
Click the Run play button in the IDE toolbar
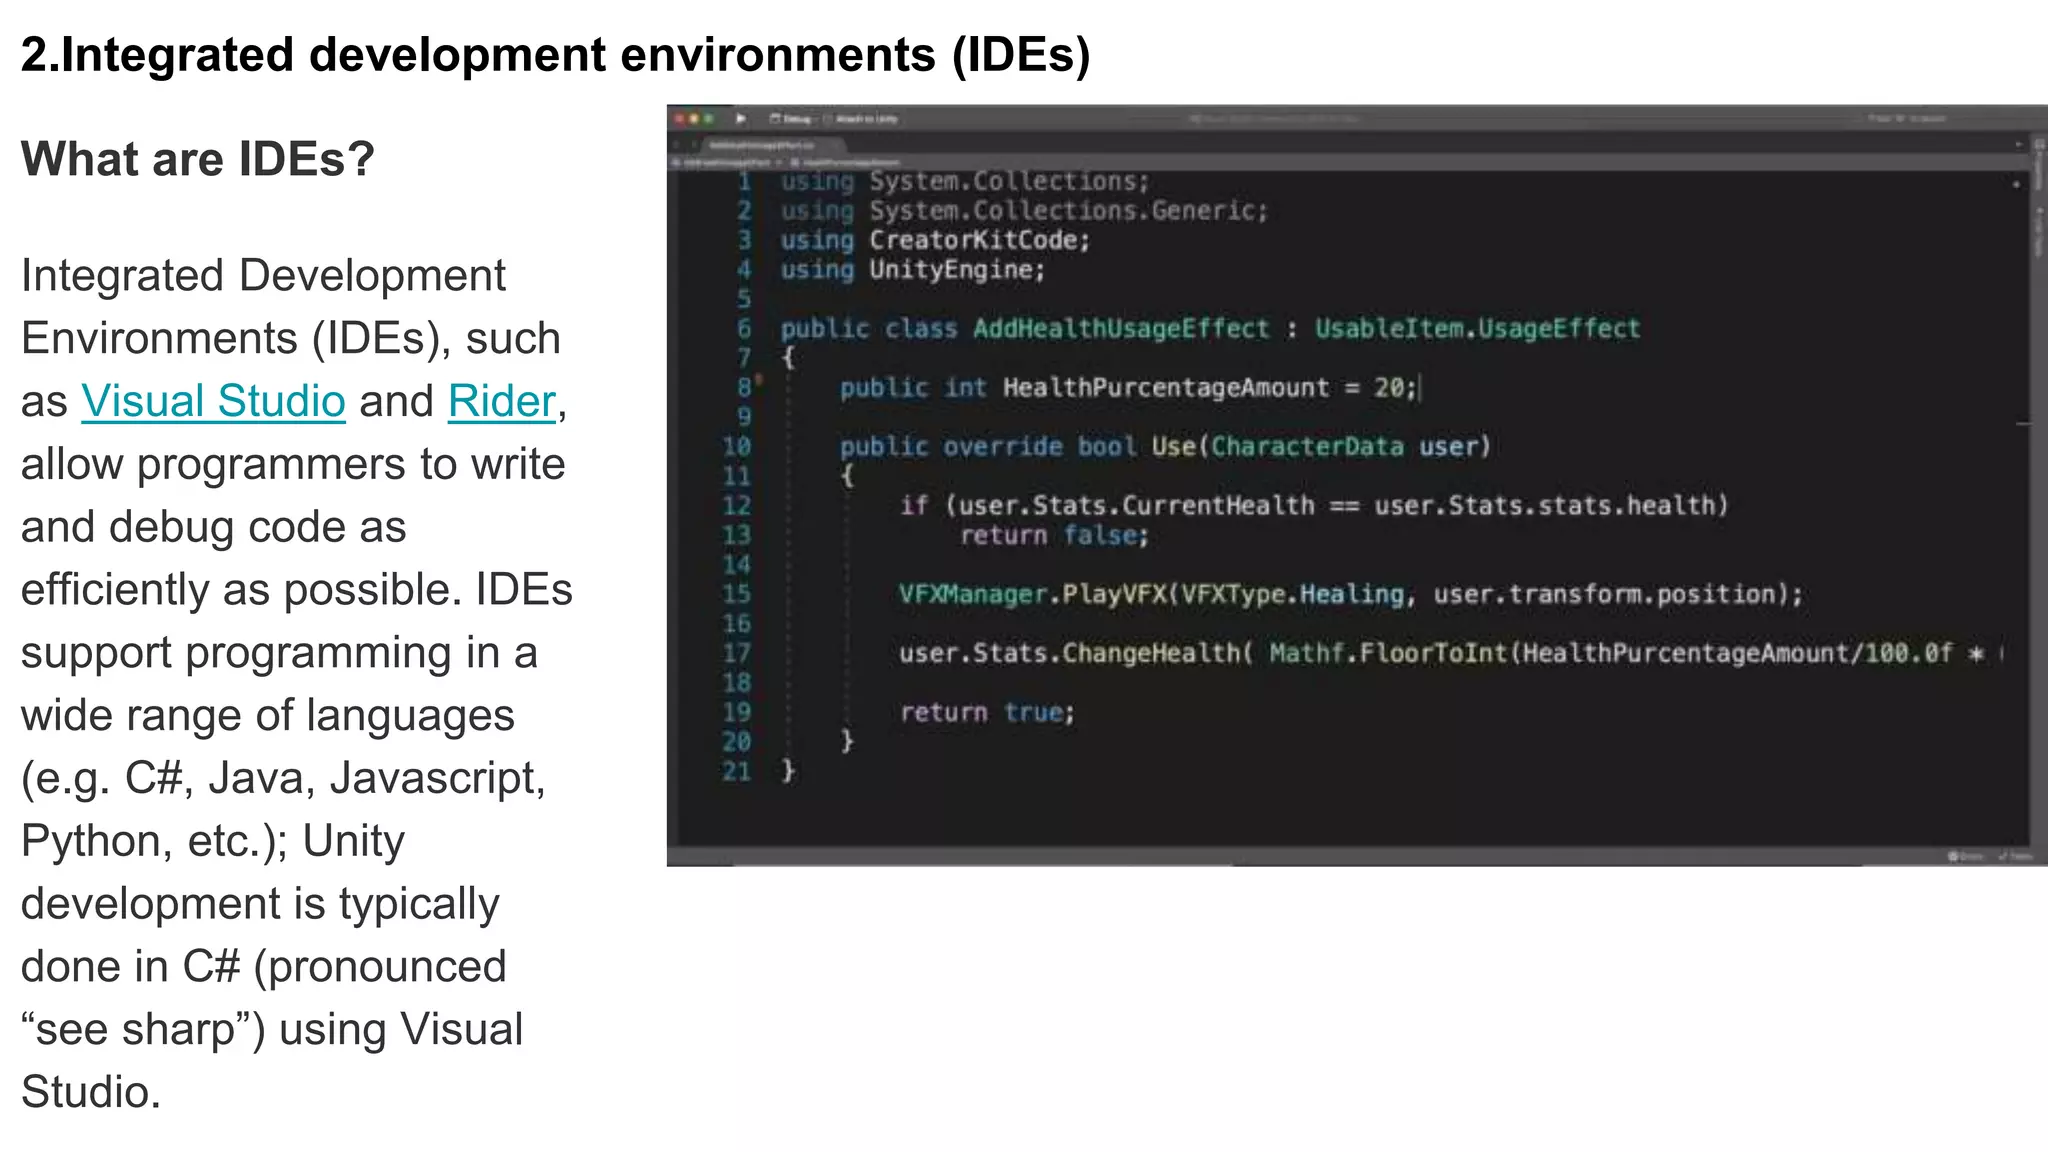pos(741,118)
